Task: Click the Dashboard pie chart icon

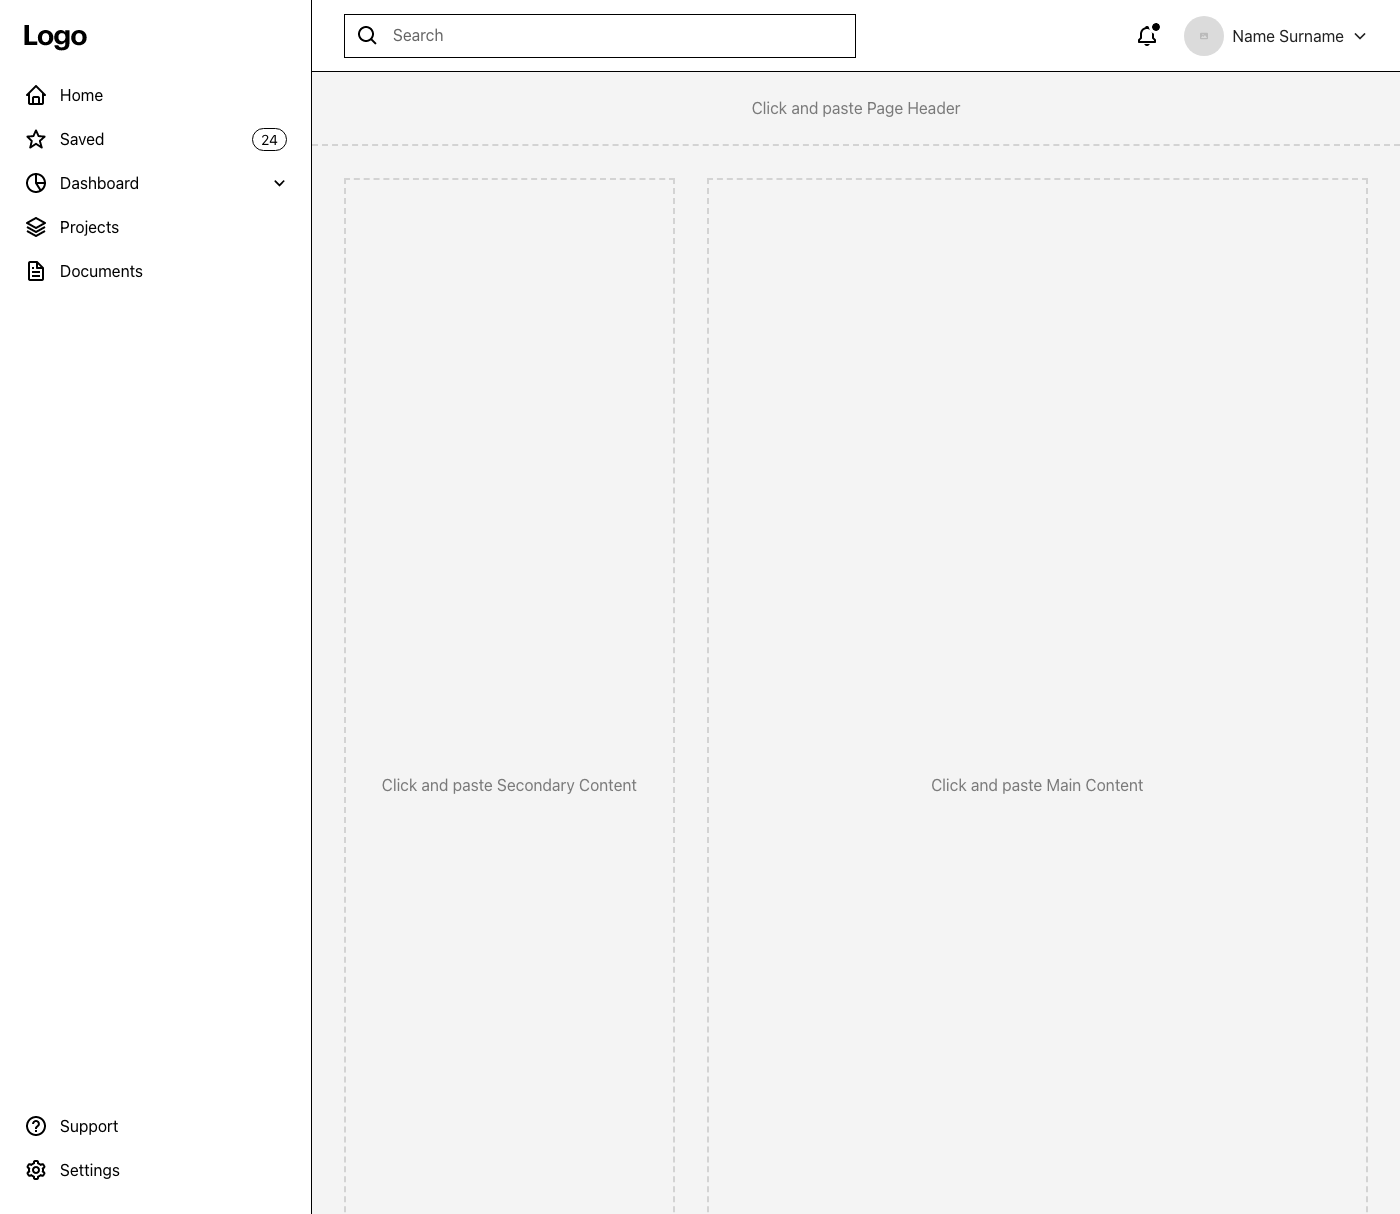Action: [36, 183]
